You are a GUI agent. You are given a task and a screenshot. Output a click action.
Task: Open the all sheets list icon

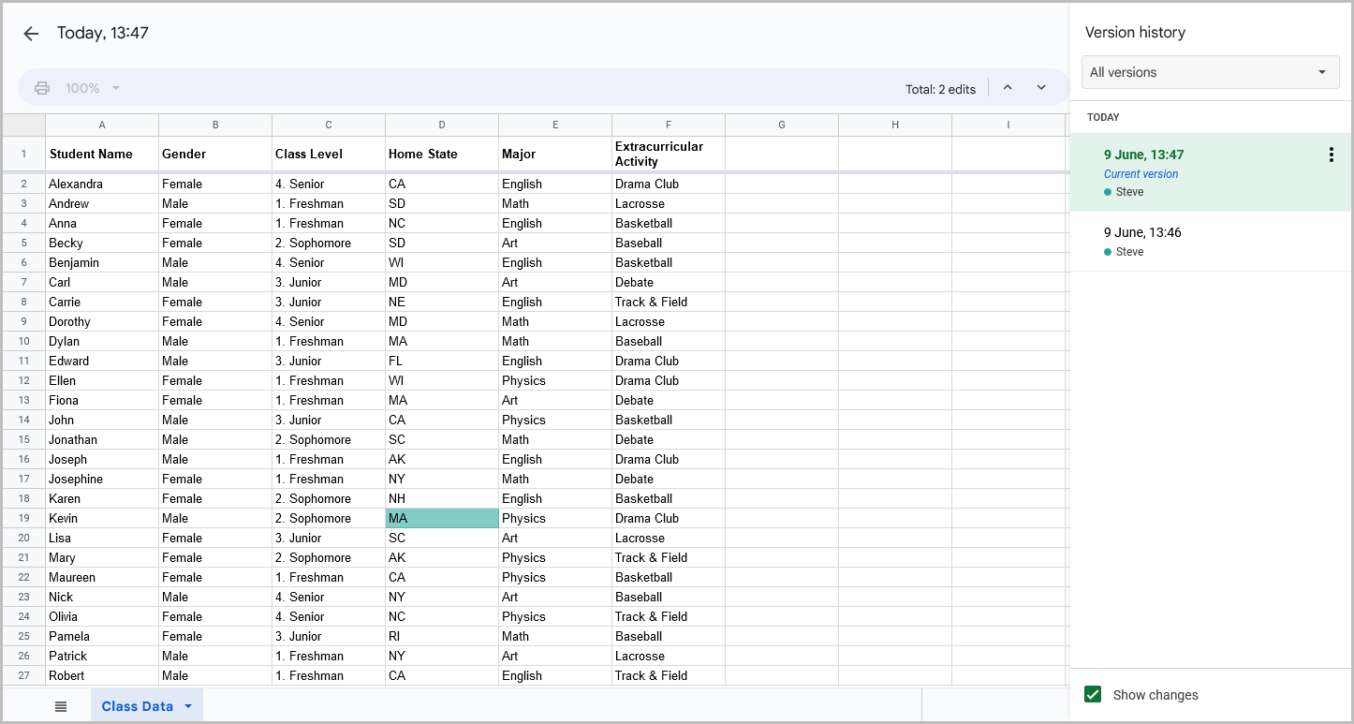pos(61,706)
